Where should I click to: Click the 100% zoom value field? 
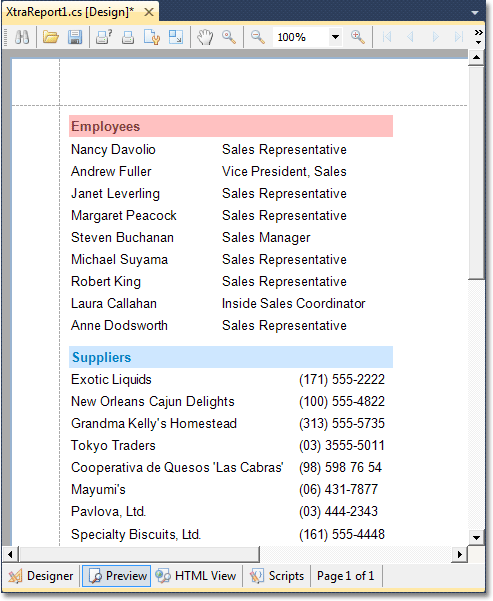[x=301, y=37]
